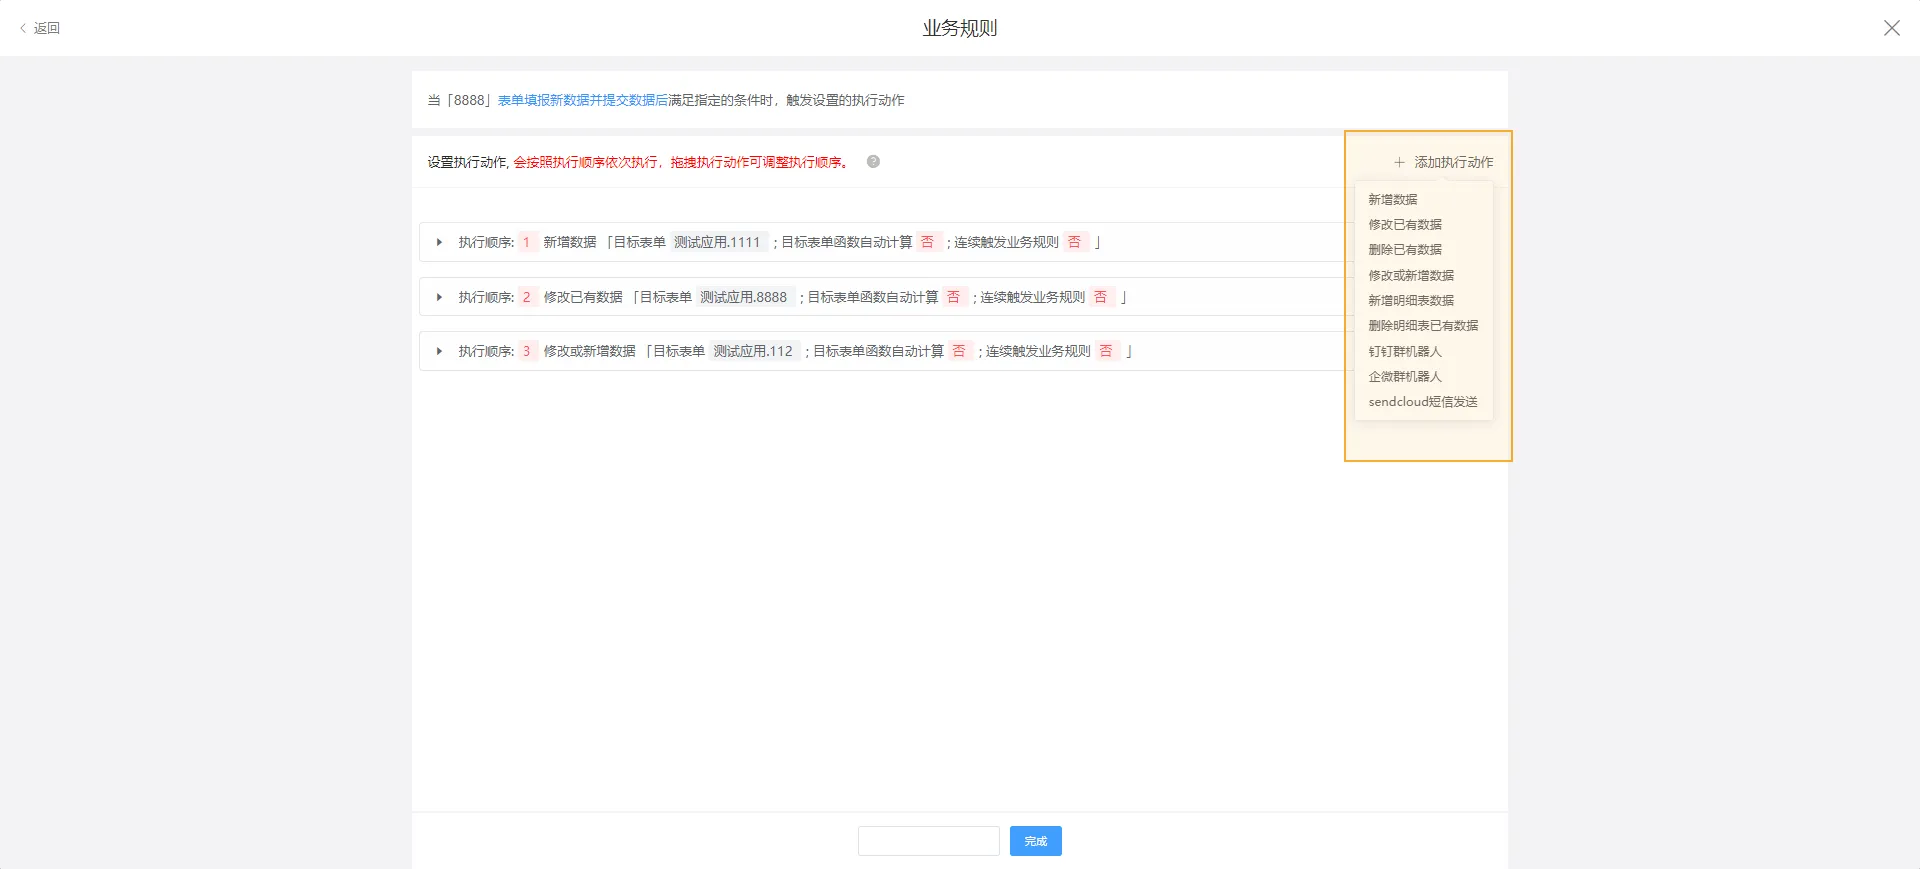Image resolution: width=1920 pixels, height=869 pixels.
Task: Expand execution order 2 row
Action: 439,297
